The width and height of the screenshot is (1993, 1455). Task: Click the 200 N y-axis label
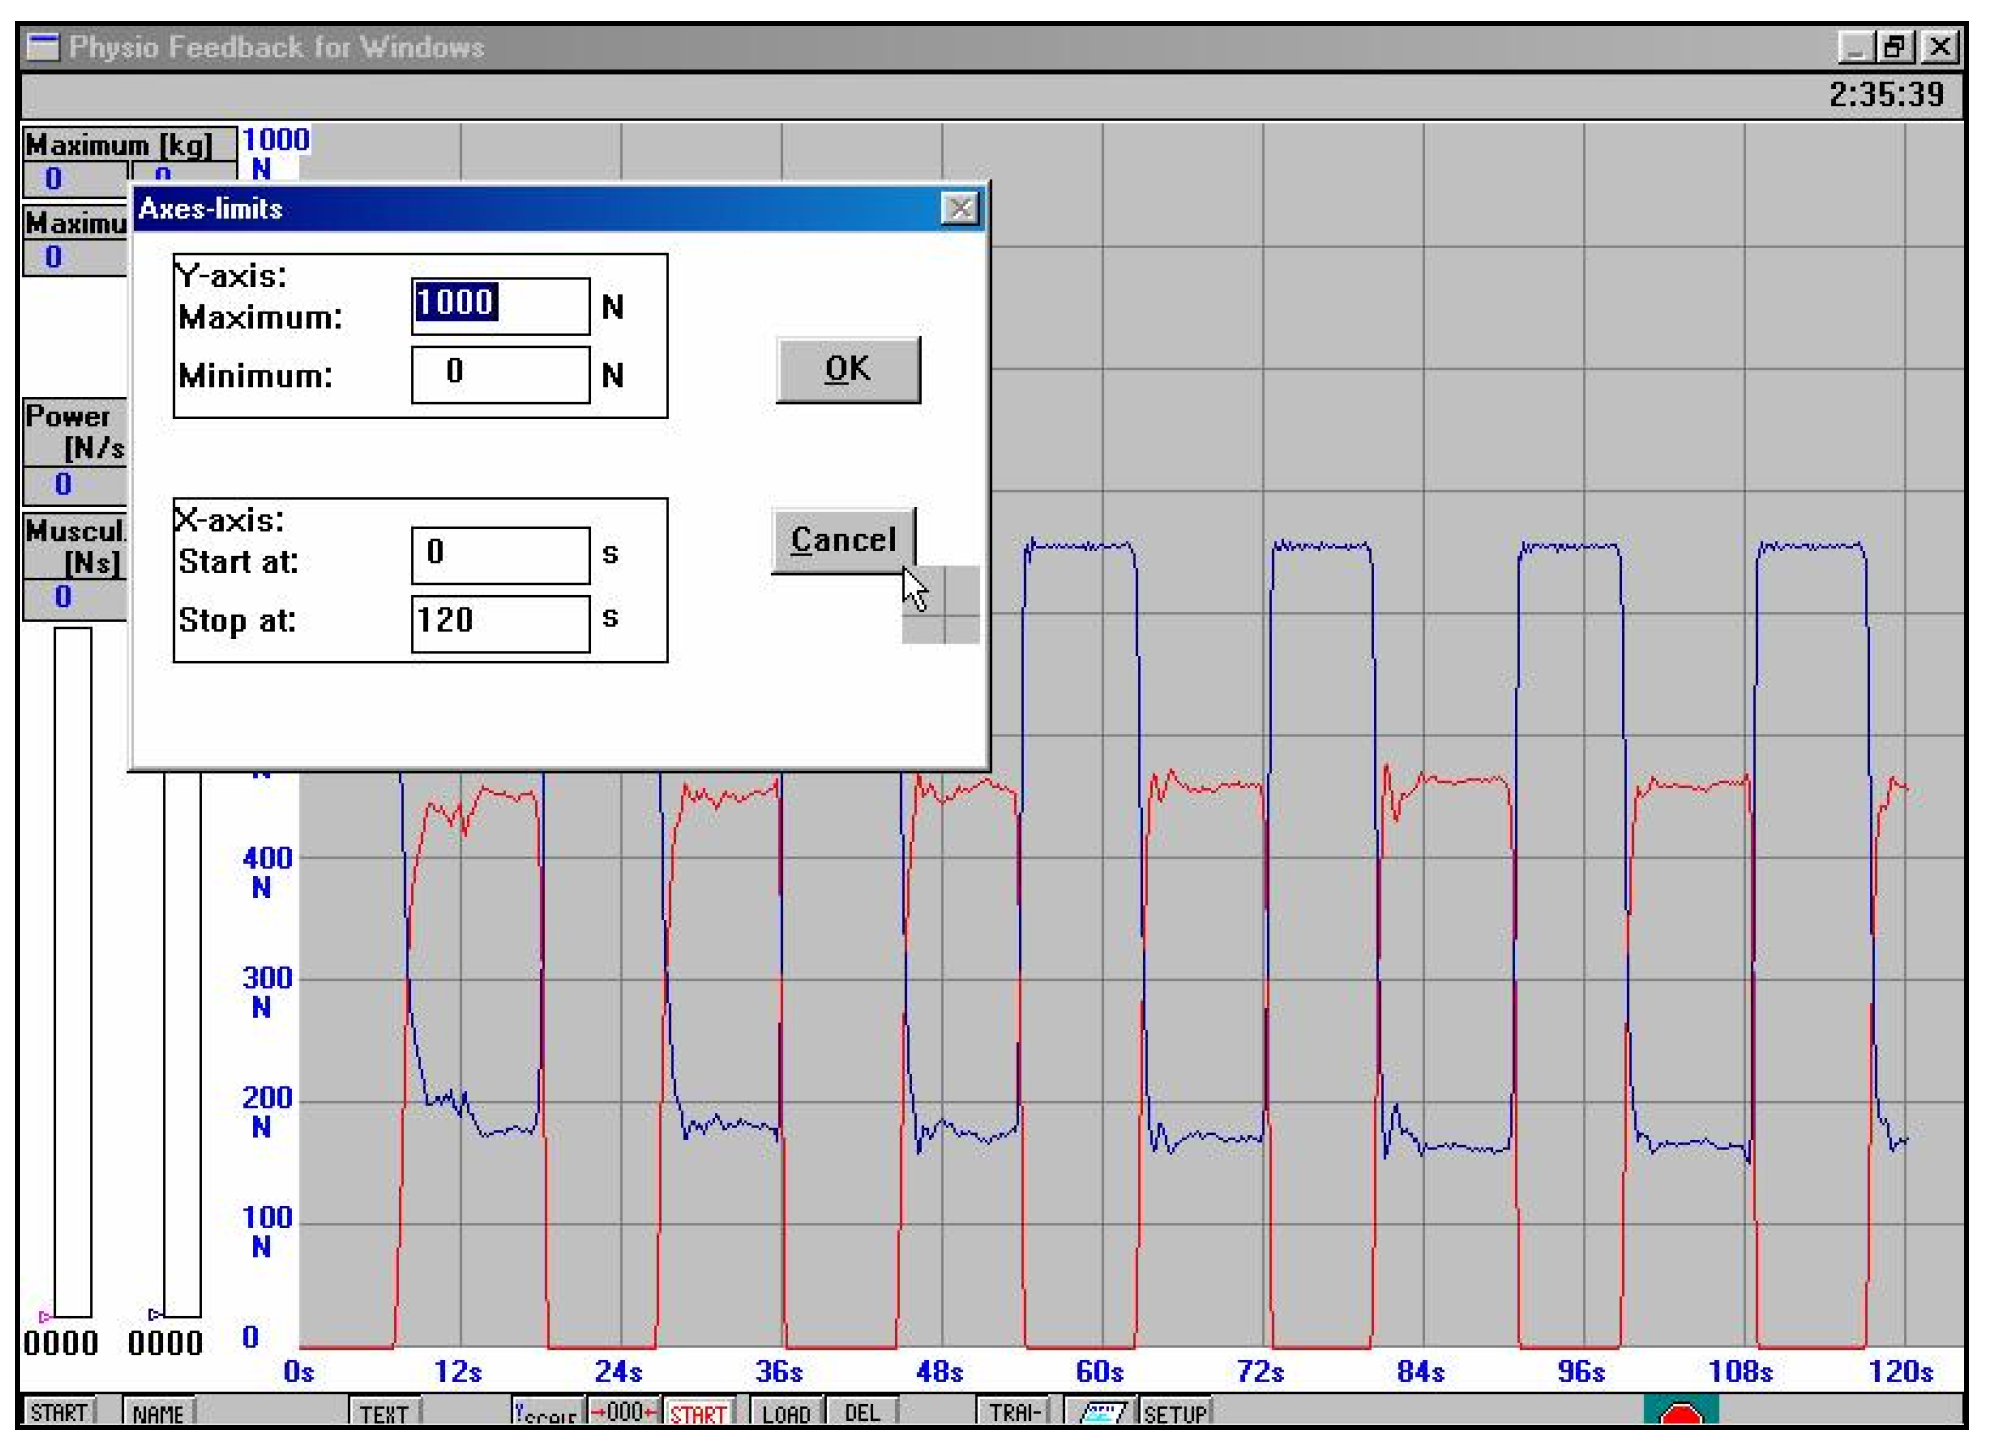click(267, 1112)
